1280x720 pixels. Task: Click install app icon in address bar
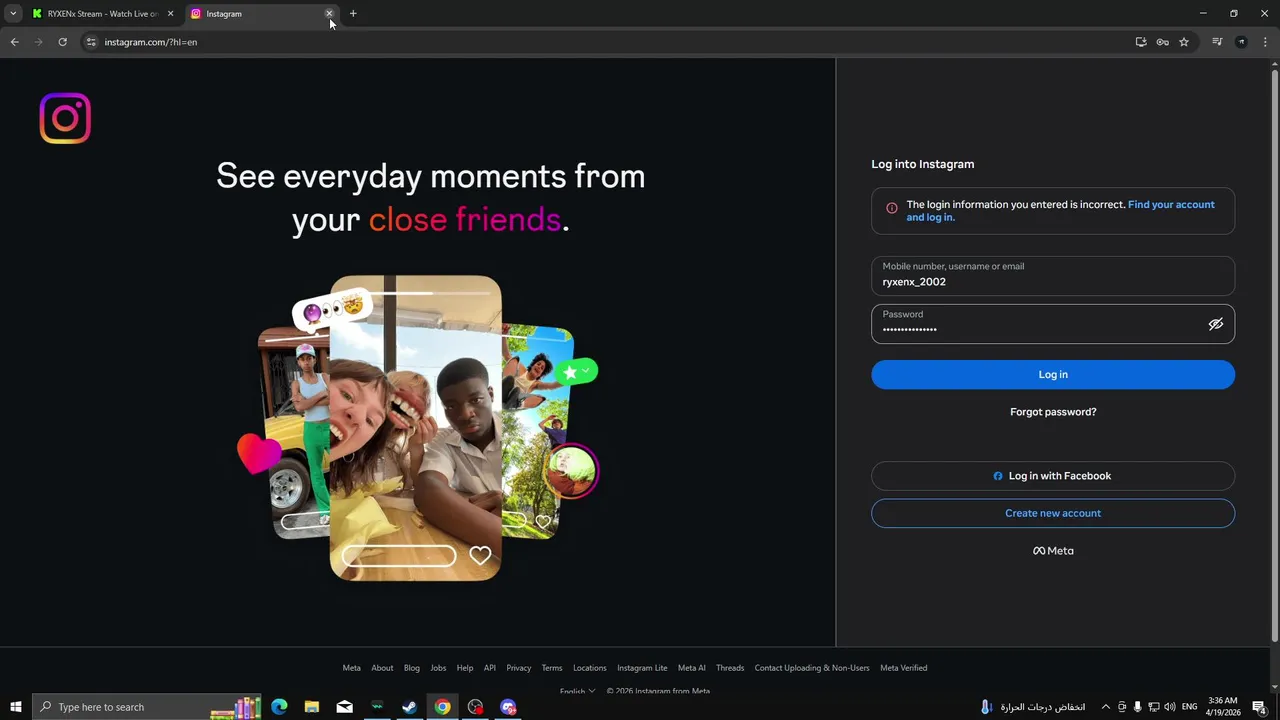pos(1141,42)
